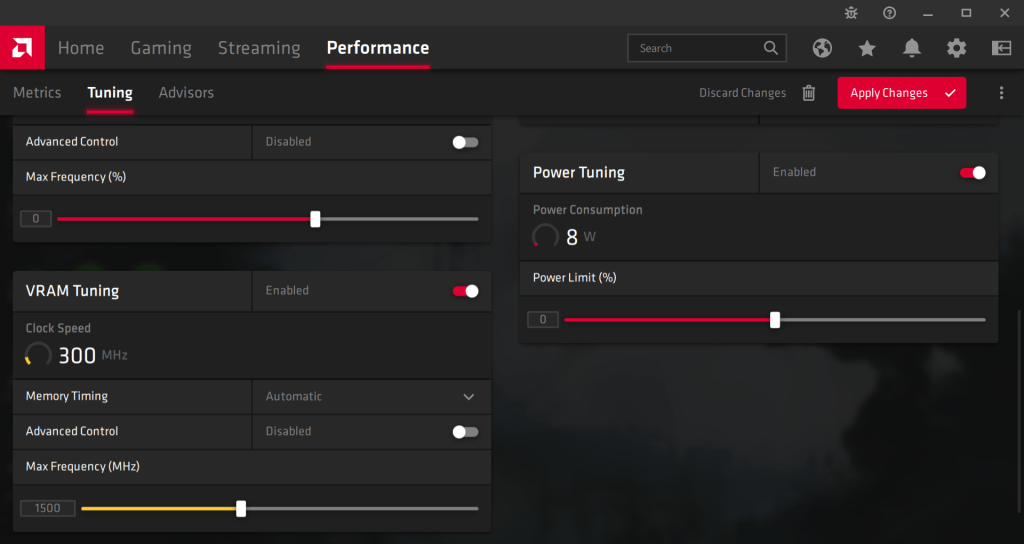Click the trash icon to discard changes
The image size is (1024, 544).
(x=808, y=93)
